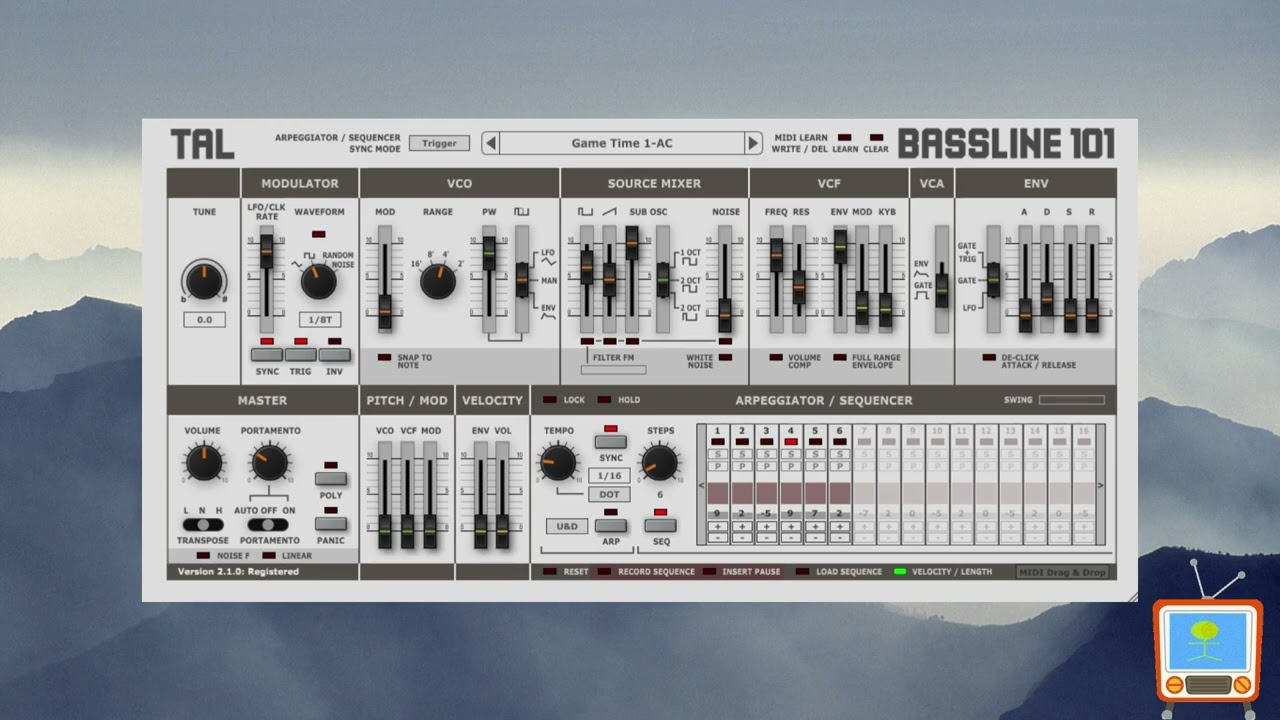Toggle the S button on step 4

[x=791, y=453]
